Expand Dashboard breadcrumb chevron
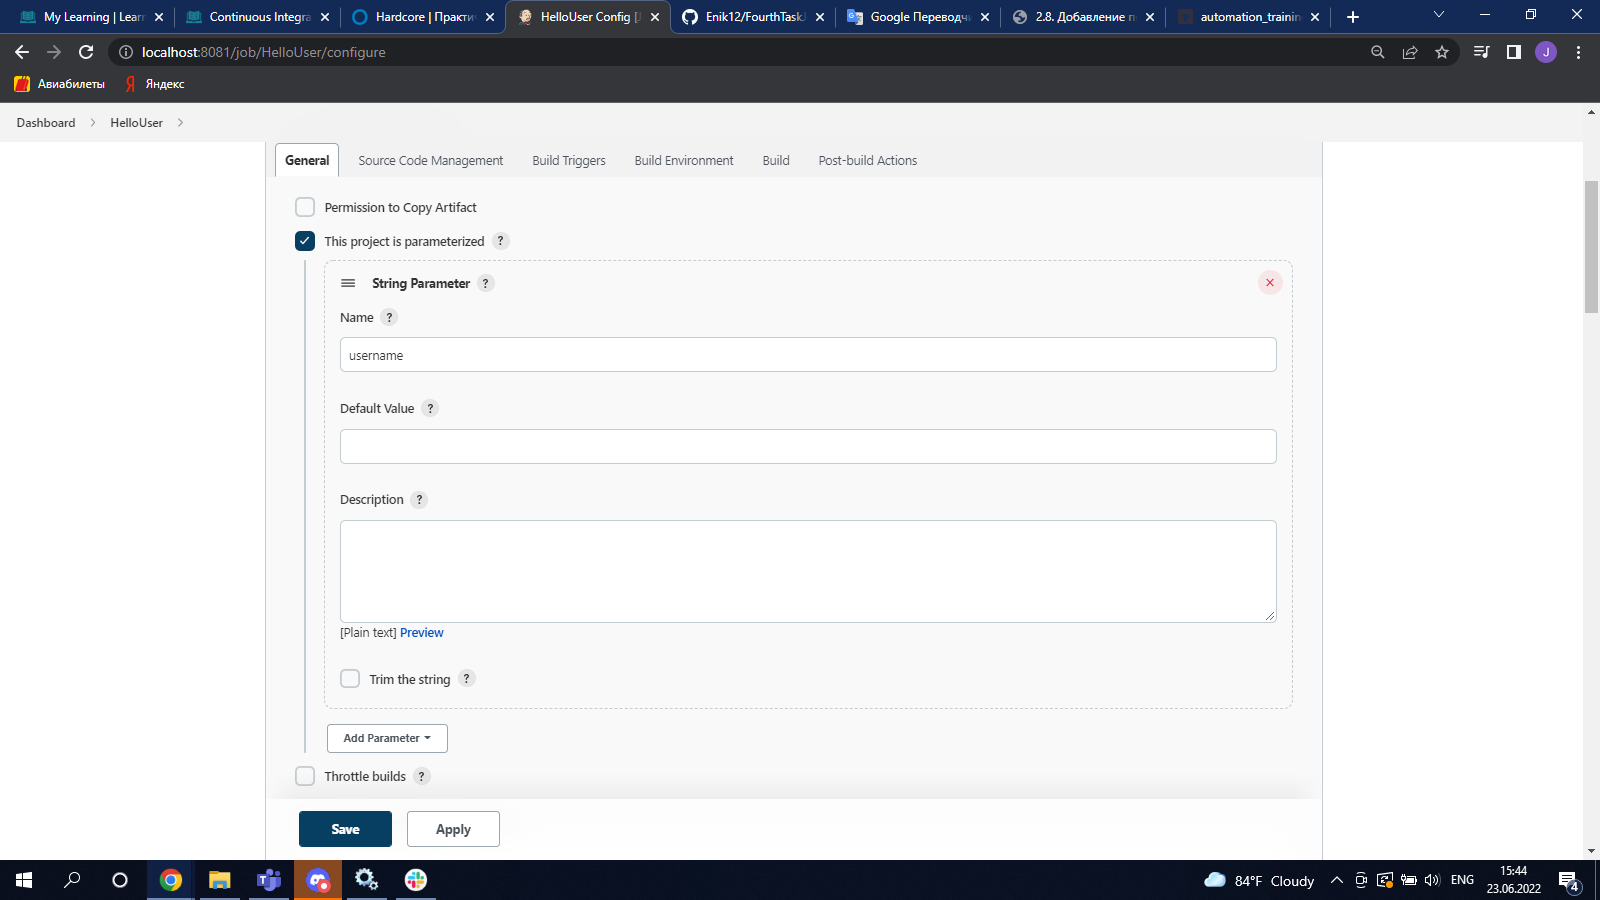Screen dimensions: 1600x900 (x=93, y=123)
